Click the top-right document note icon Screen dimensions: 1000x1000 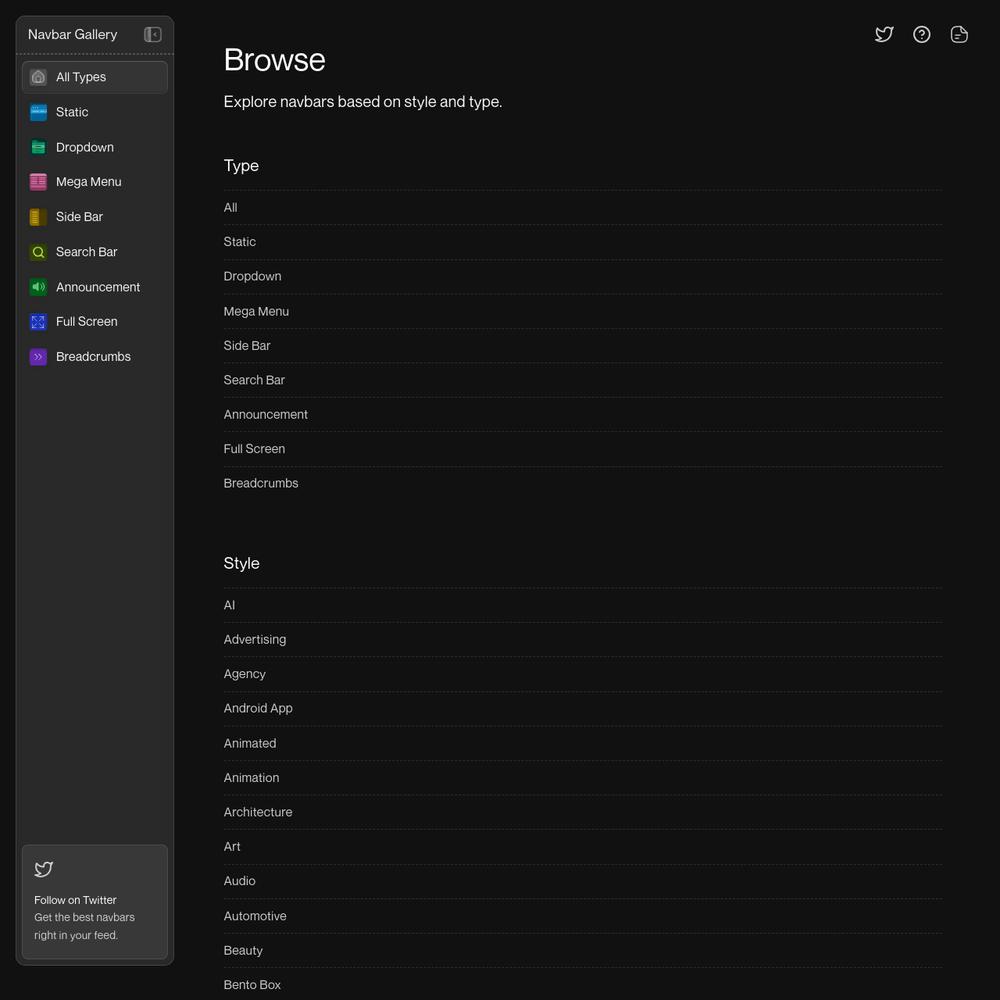pyautogui.click(x=959, y=34)
